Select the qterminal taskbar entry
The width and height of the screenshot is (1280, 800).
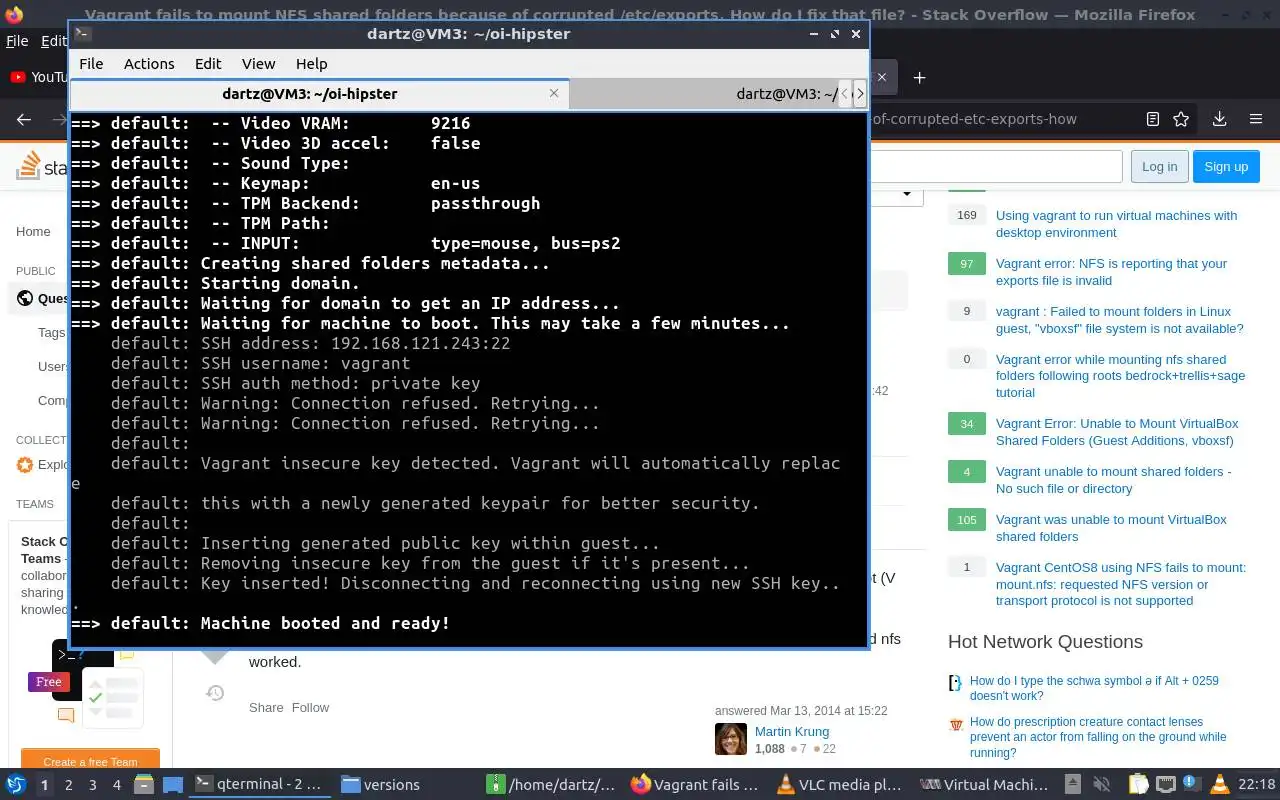pos(259,784)
